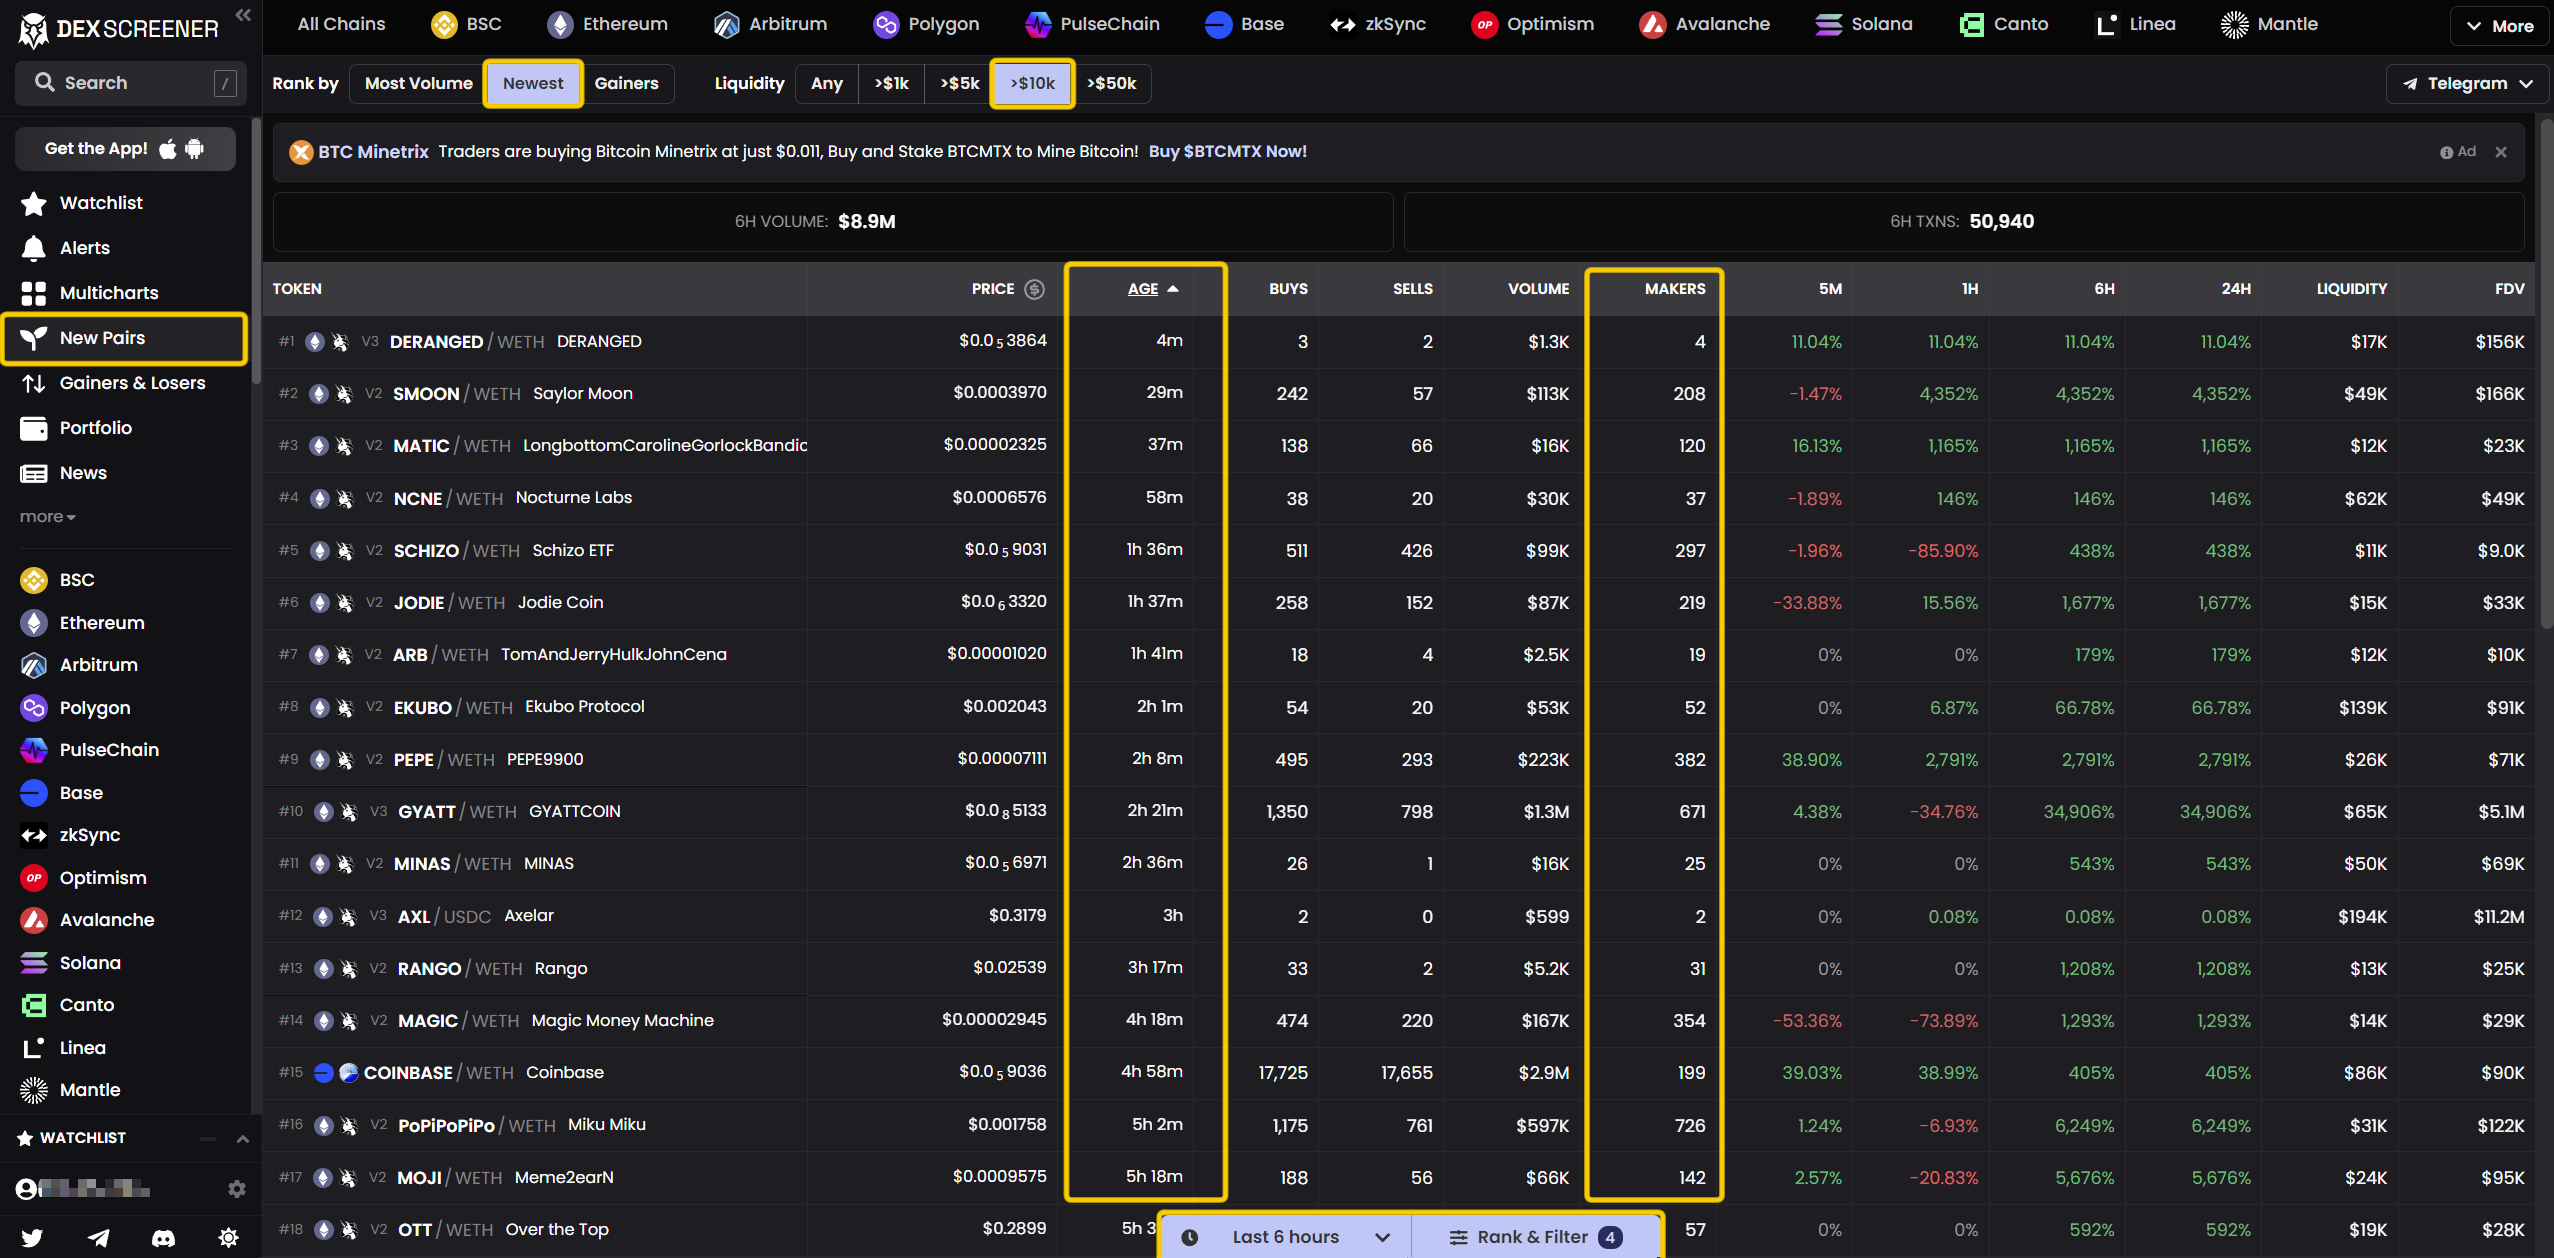Select the Ethereum icon in sidebar

33,623
